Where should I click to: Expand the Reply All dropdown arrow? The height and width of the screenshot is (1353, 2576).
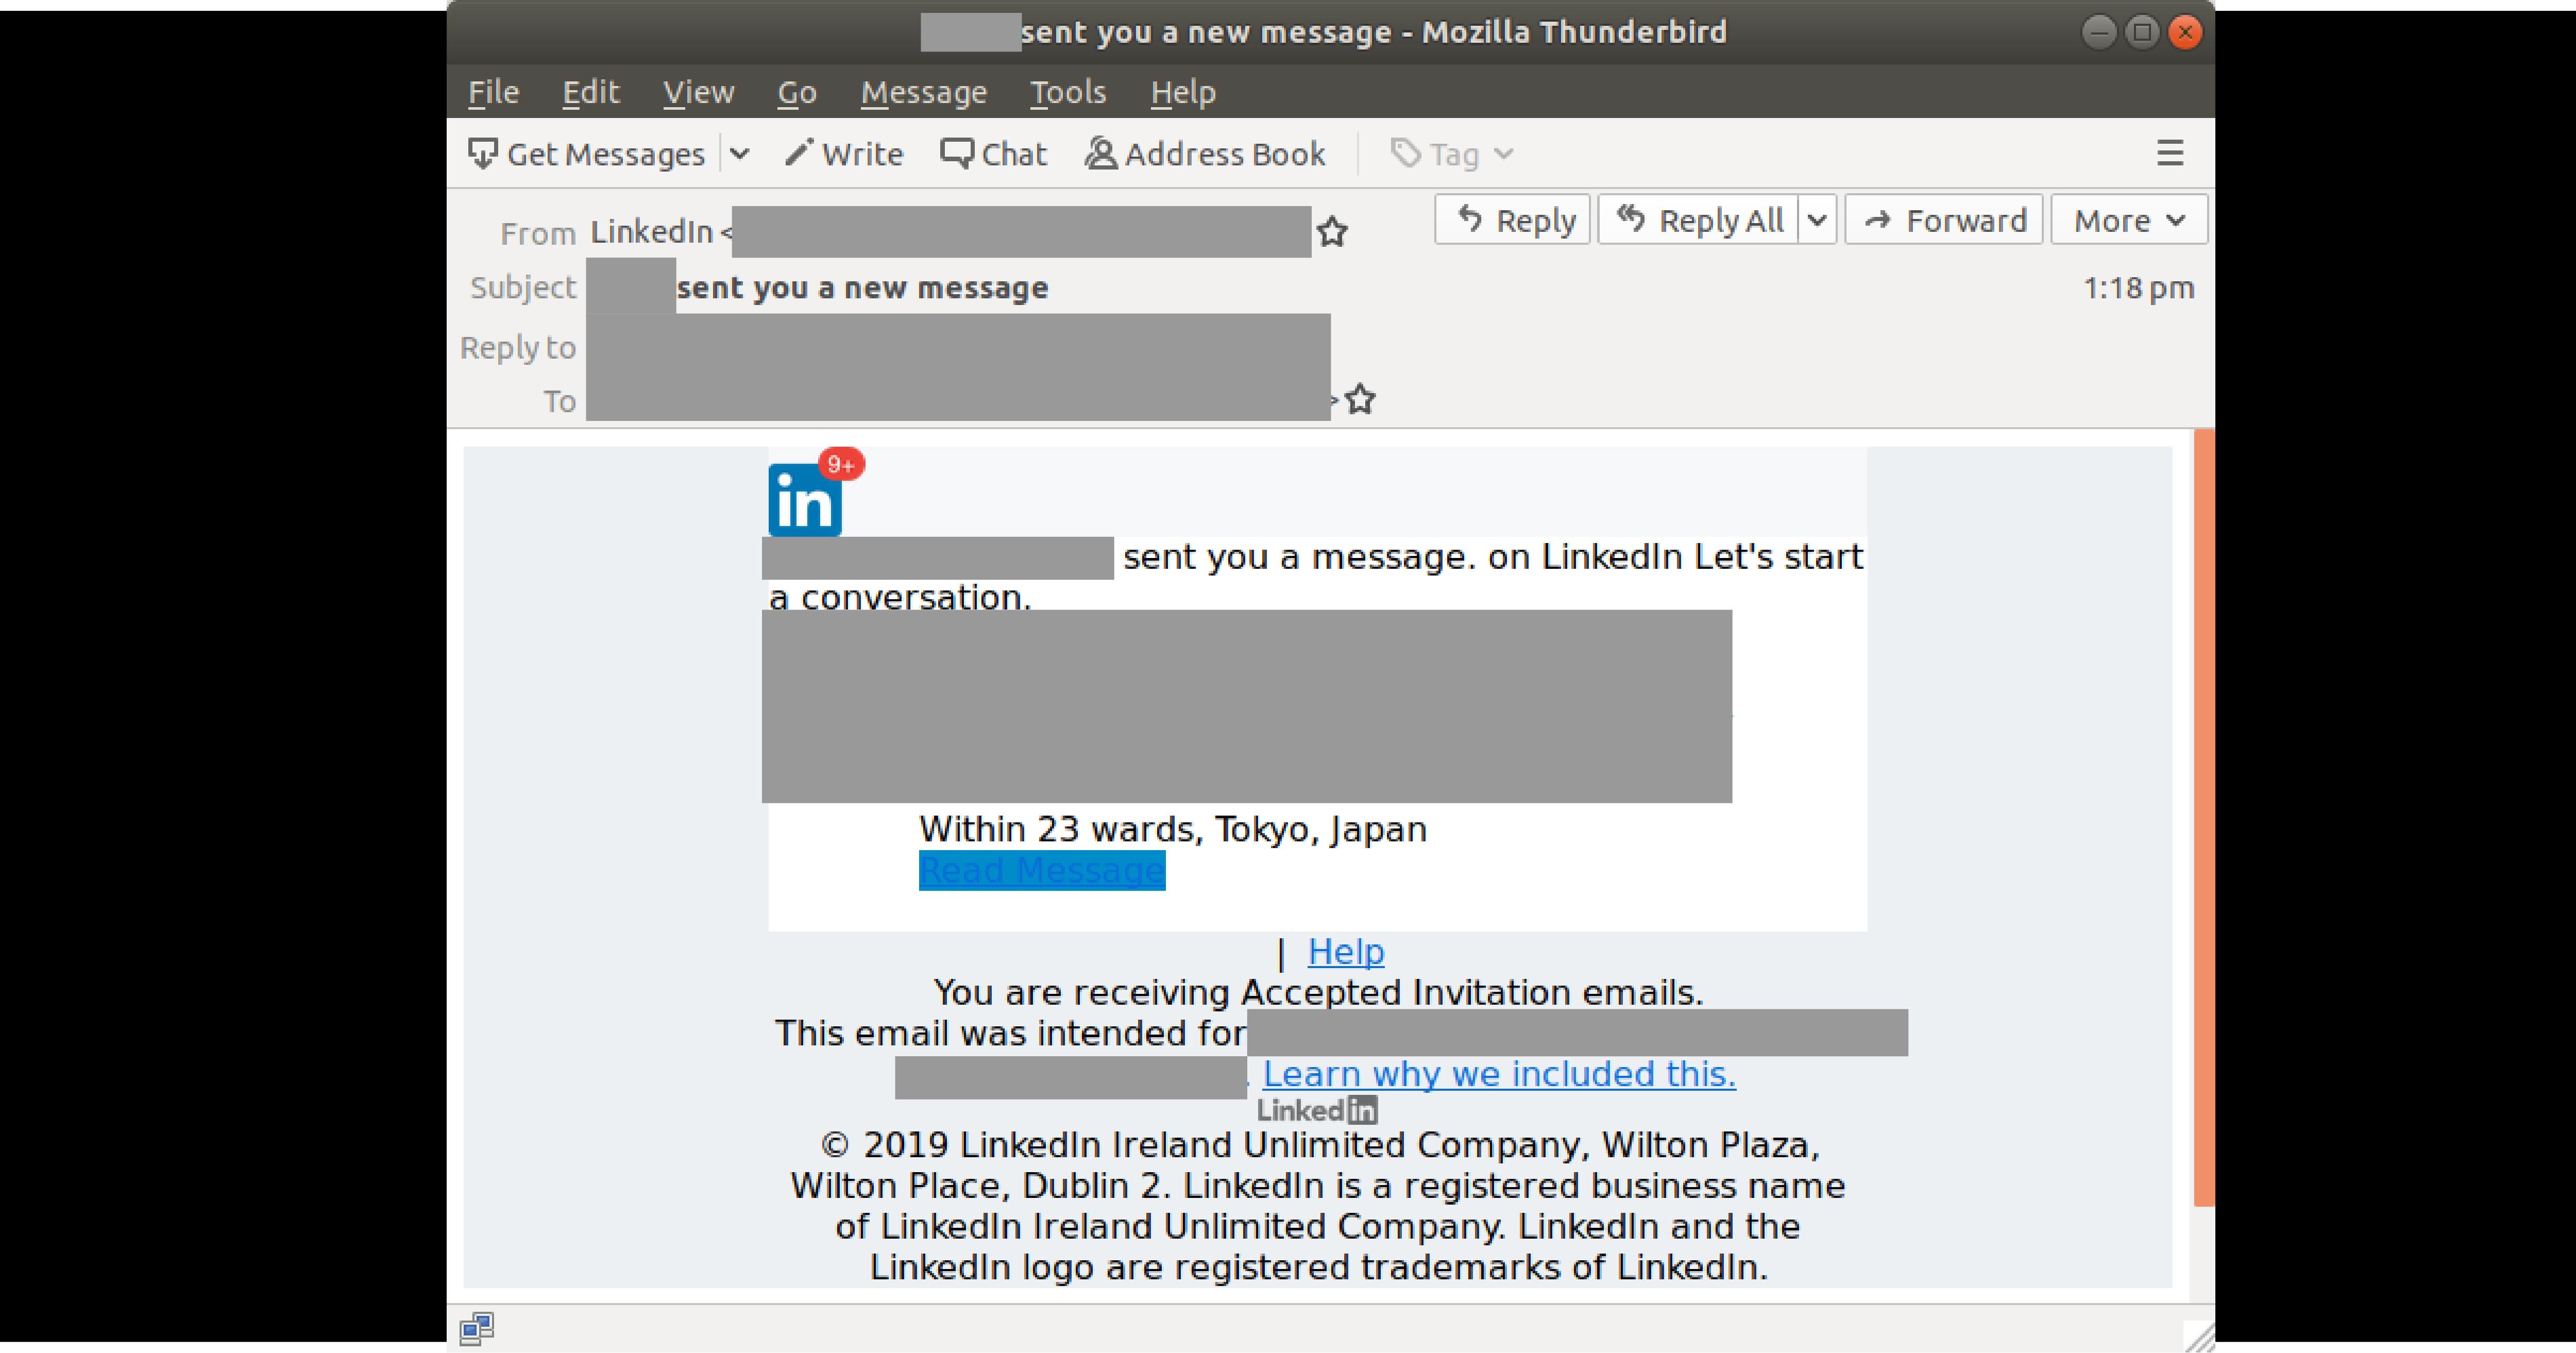click(1817, 220)
